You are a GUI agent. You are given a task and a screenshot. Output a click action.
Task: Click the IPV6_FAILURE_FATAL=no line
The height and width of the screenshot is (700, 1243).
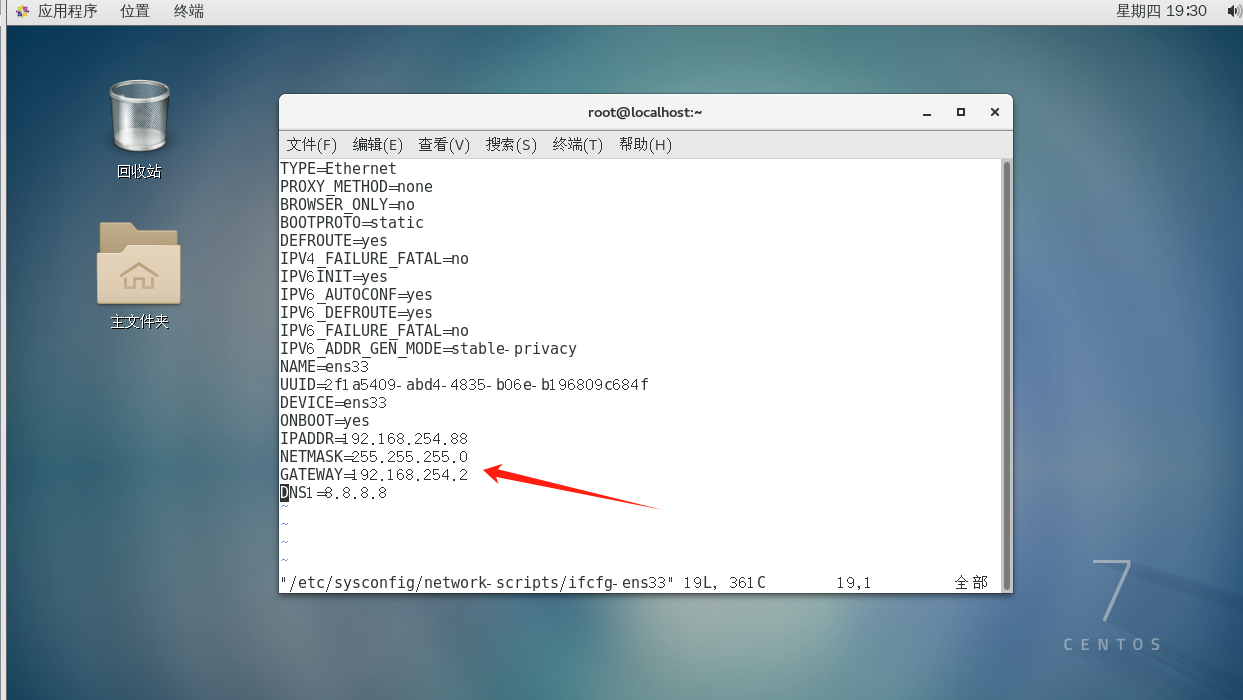tap(374, 331)
